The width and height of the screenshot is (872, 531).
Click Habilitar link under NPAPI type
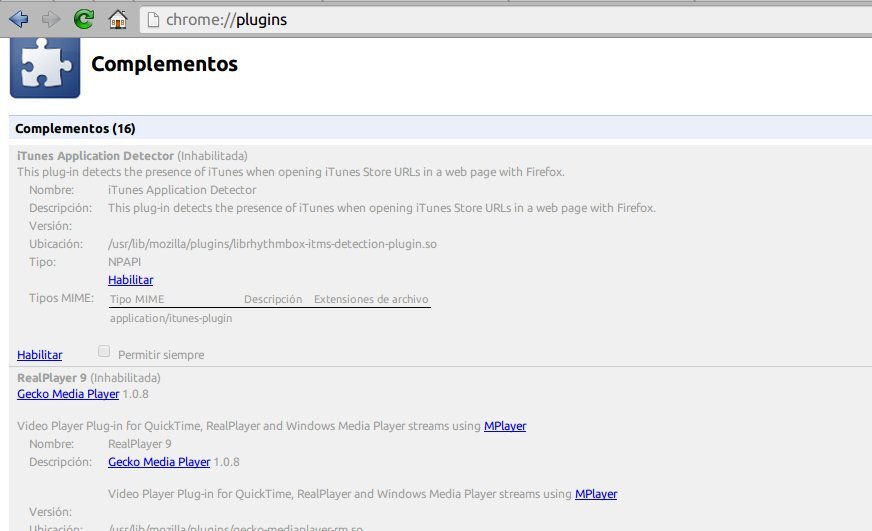(x=131, y=280)
